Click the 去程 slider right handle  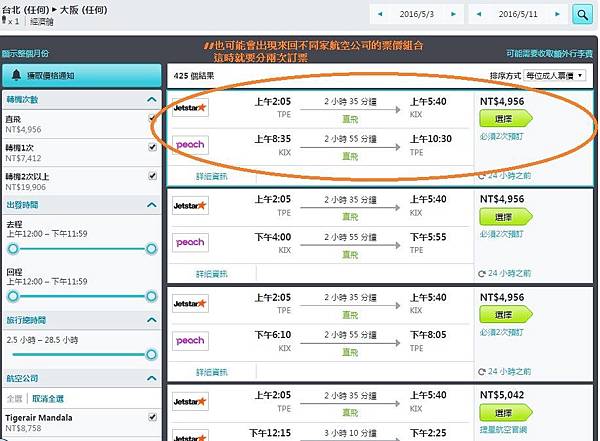coord(152,249)
